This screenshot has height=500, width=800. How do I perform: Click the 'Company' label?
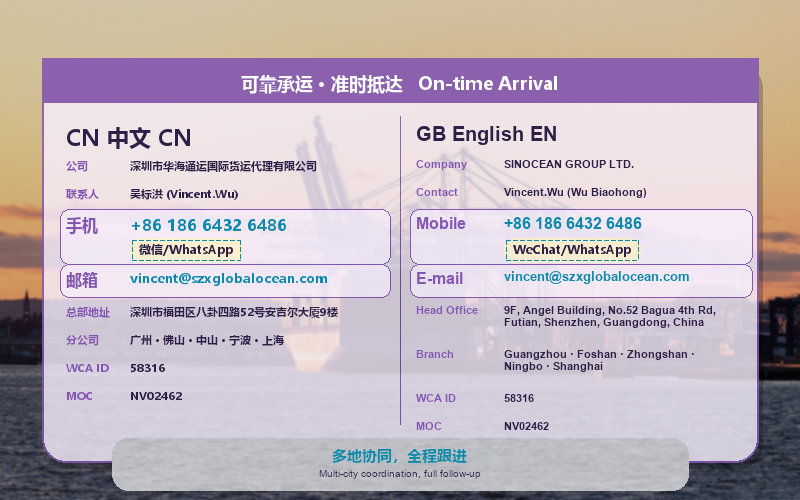click(441, 164)
